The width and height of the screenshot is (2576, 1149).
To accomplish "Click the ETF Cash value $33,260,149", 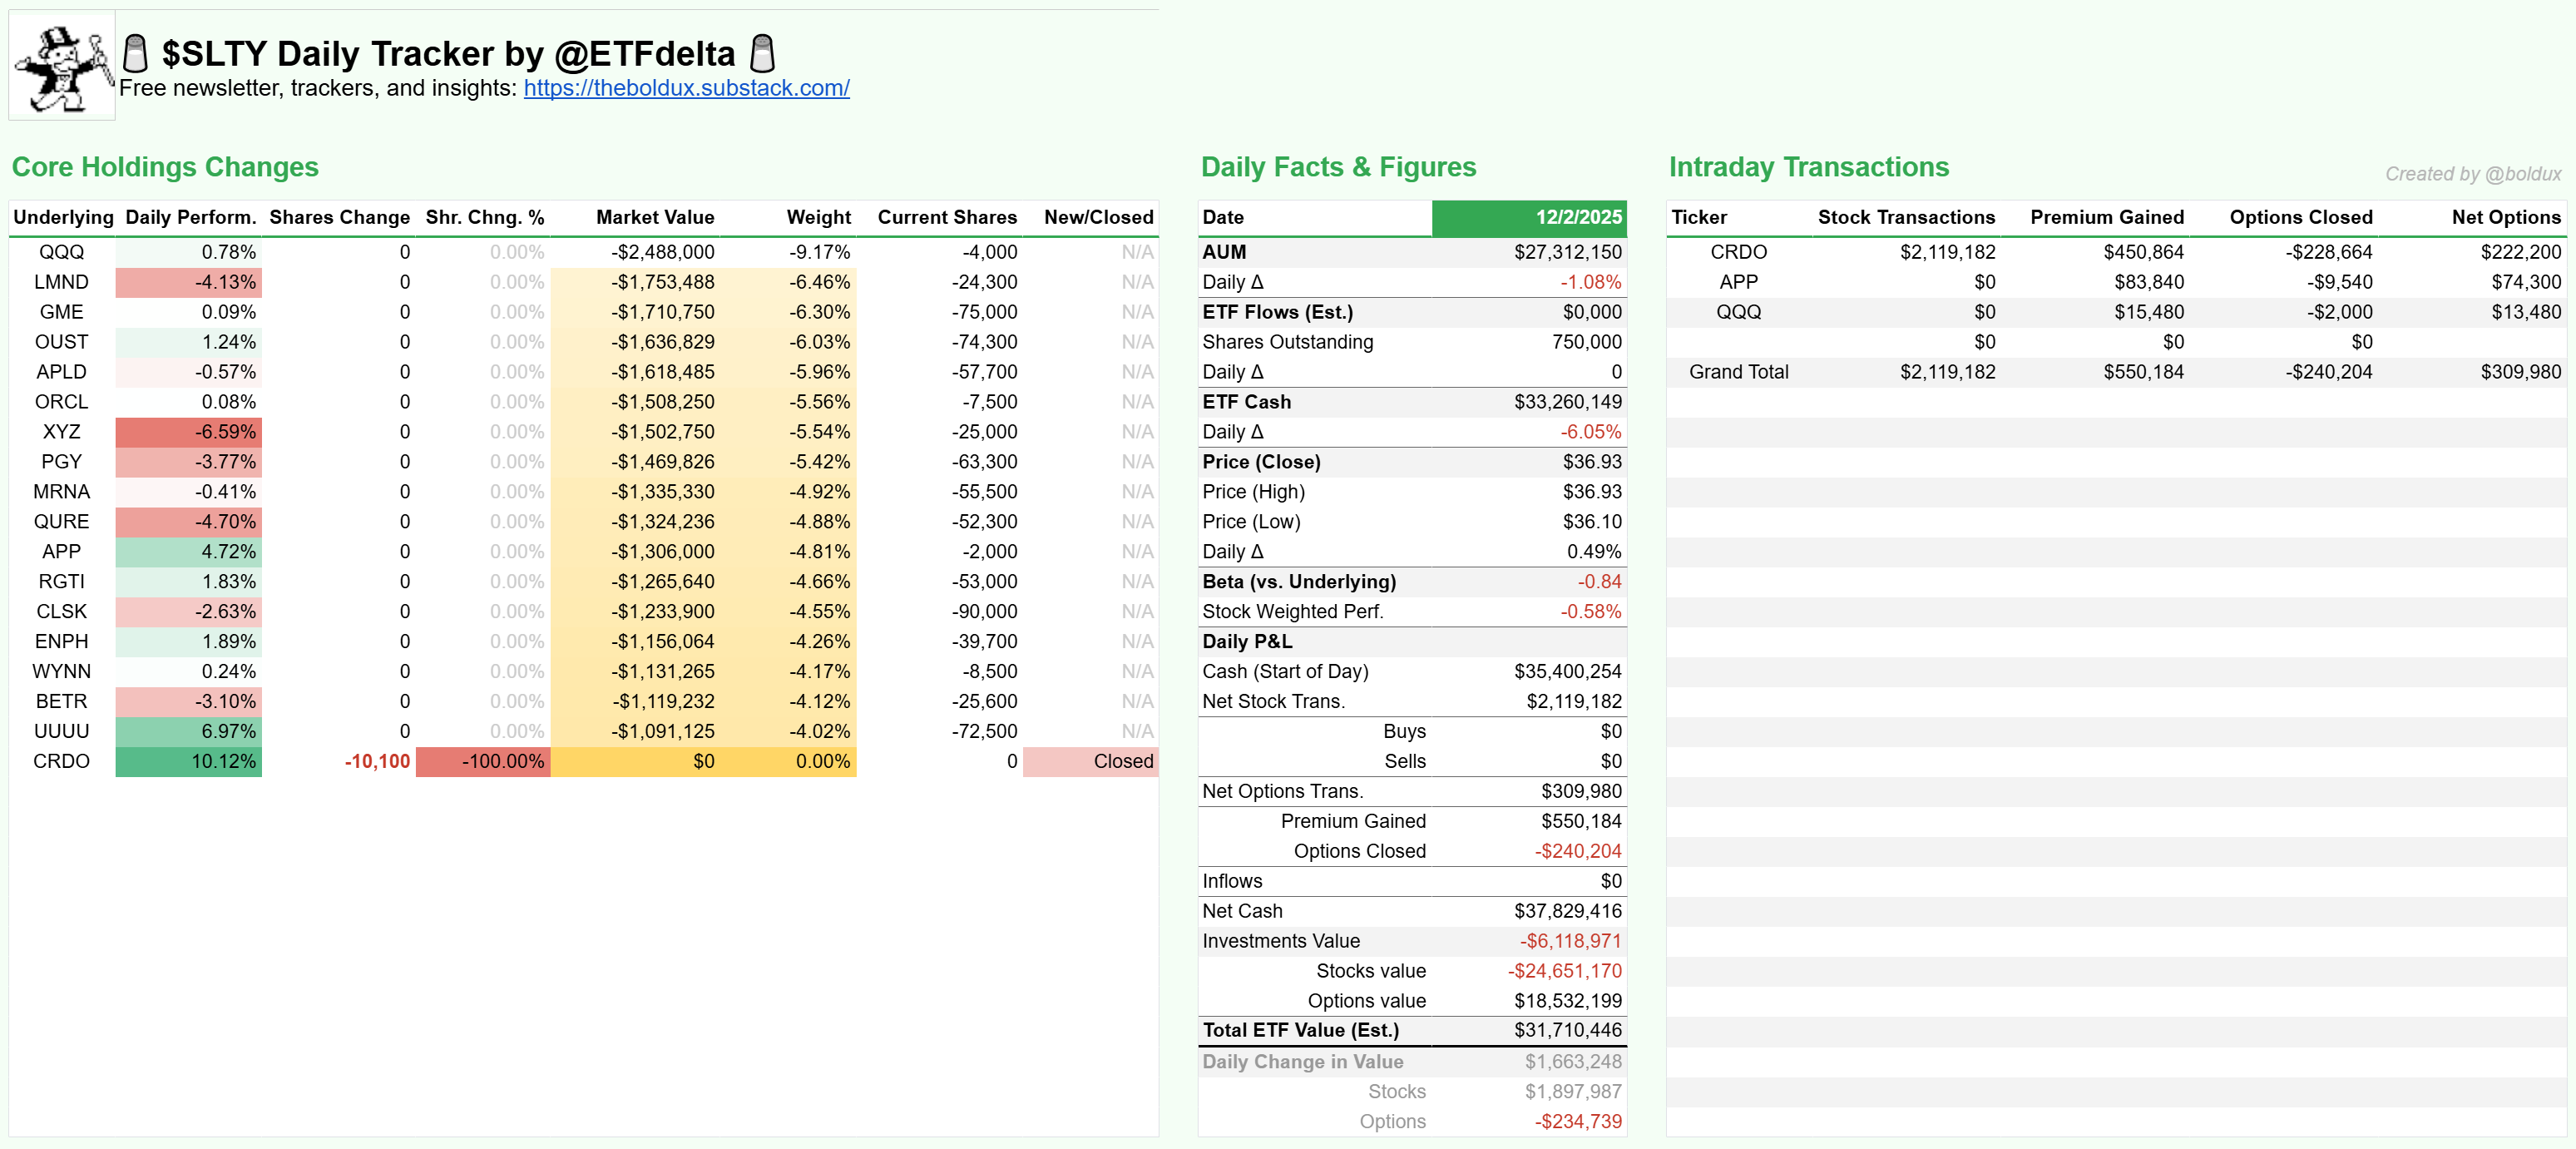I will (1567, 402).
